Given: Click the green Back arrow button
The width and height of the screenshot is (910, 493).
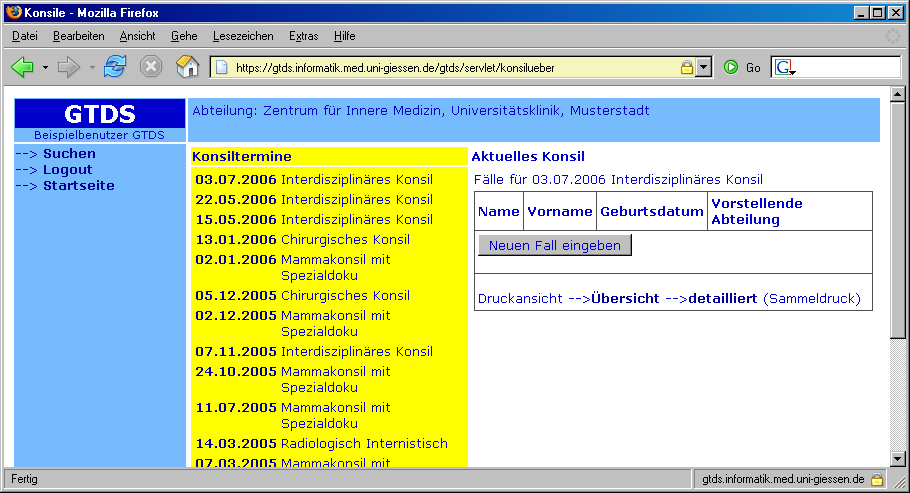Looking at the screenshot, I should pyautogui.click(x=22, y=67).
